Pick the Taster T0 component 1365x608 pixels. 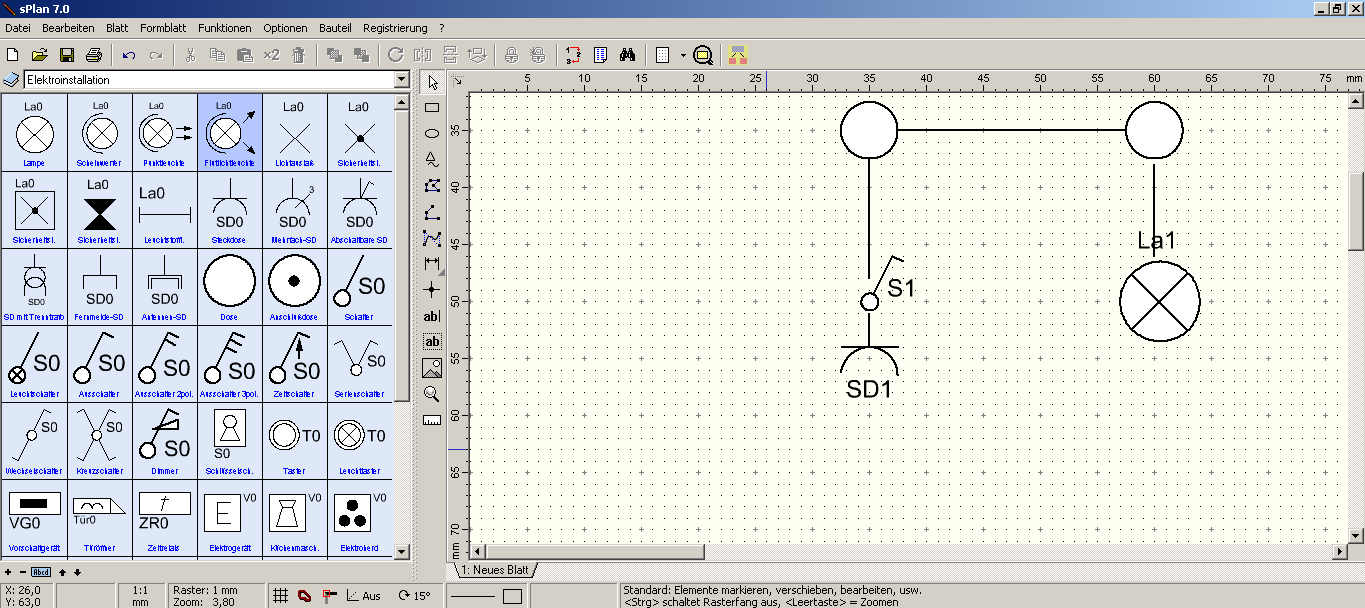click(294, 440)
